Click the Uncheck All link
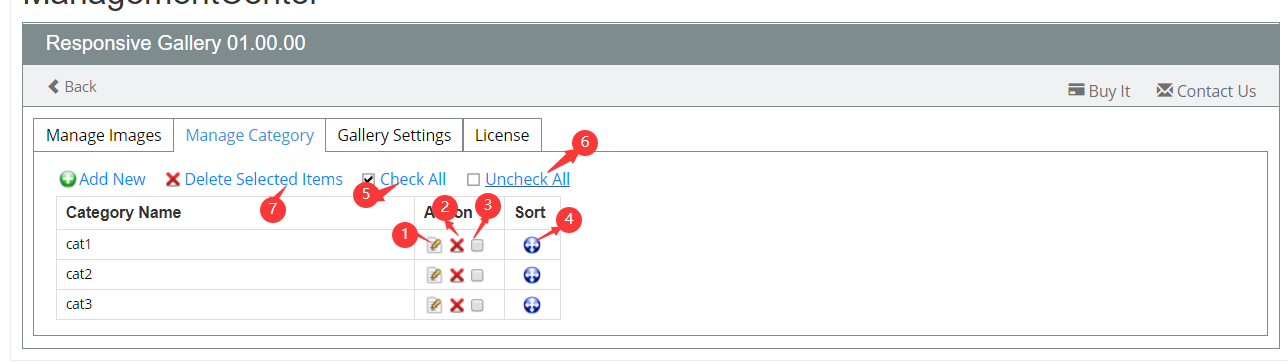The image size is (1288, 362). coord(527,179)
